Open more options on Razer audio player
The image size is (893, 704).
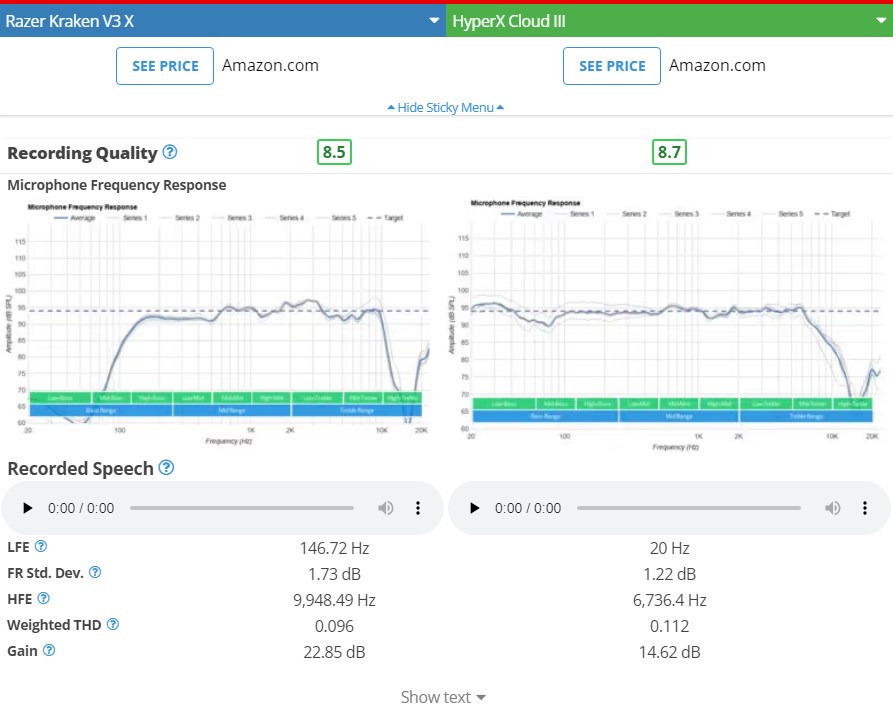coord(418,508)
